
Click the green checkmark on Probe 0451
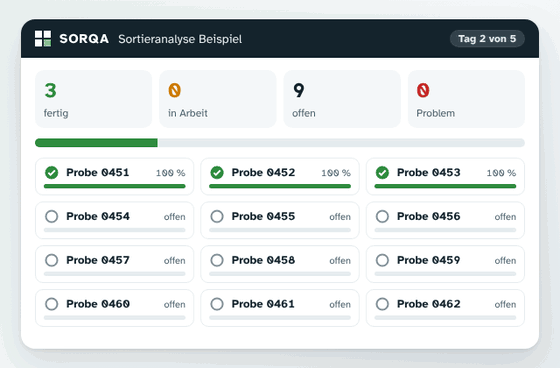pos(51,173)
